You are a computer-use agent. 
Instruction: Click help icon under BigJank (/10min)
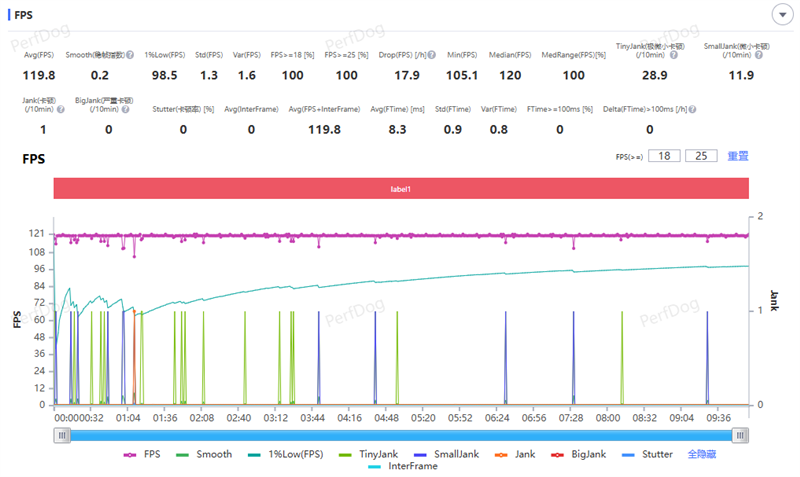coord(127,109)
